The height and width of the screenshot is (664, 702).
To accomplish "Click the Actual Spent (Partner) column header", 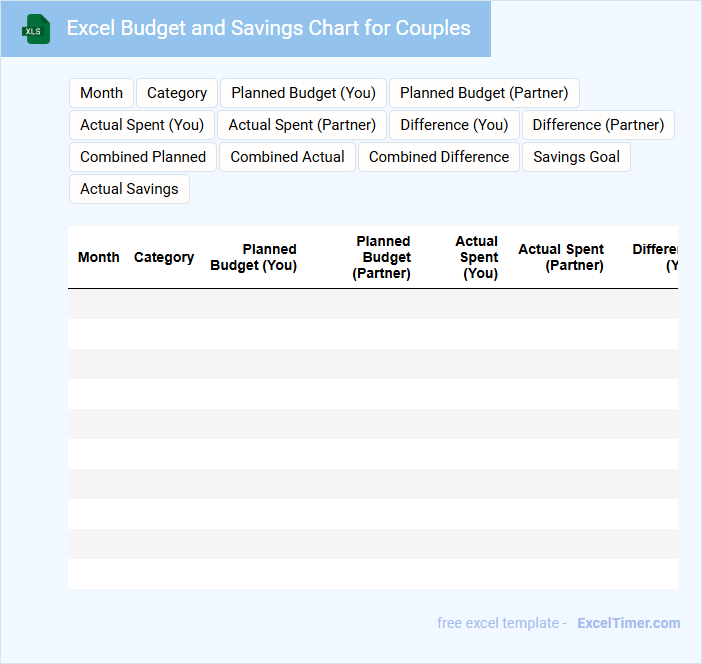I will click(561, 257).
